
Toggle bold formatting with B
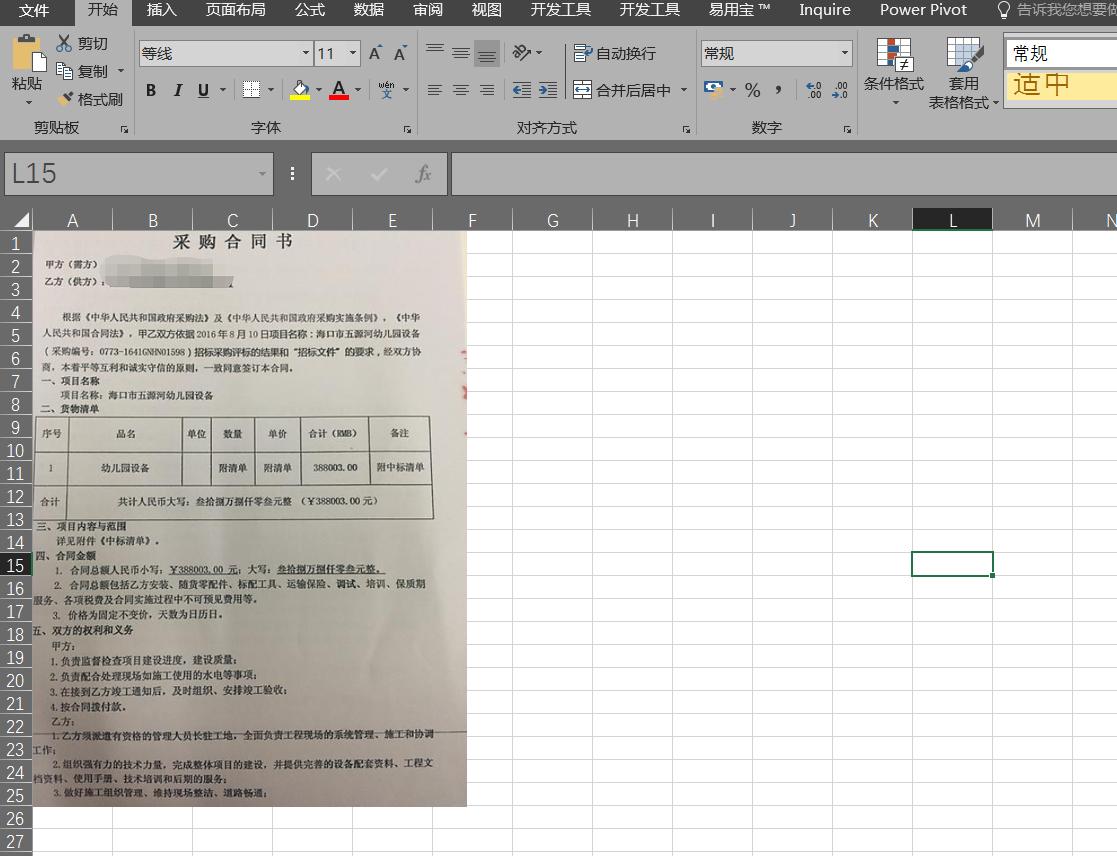pyautogui.click(x=151, y=90)
